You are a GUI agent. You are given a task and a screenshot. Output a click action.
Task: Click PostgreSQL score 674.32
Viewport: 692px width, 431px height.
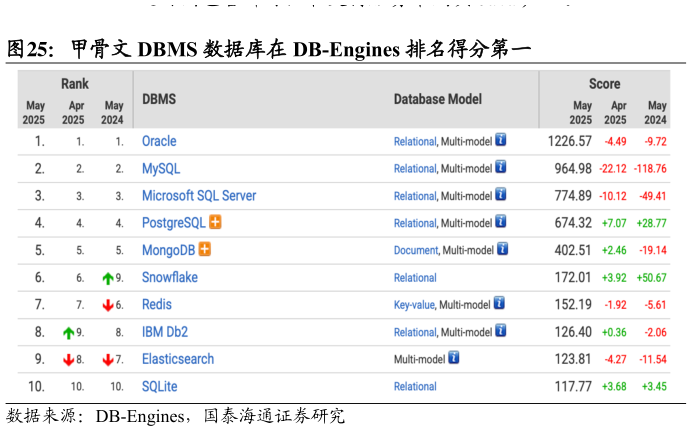click(x=573, y=223)
